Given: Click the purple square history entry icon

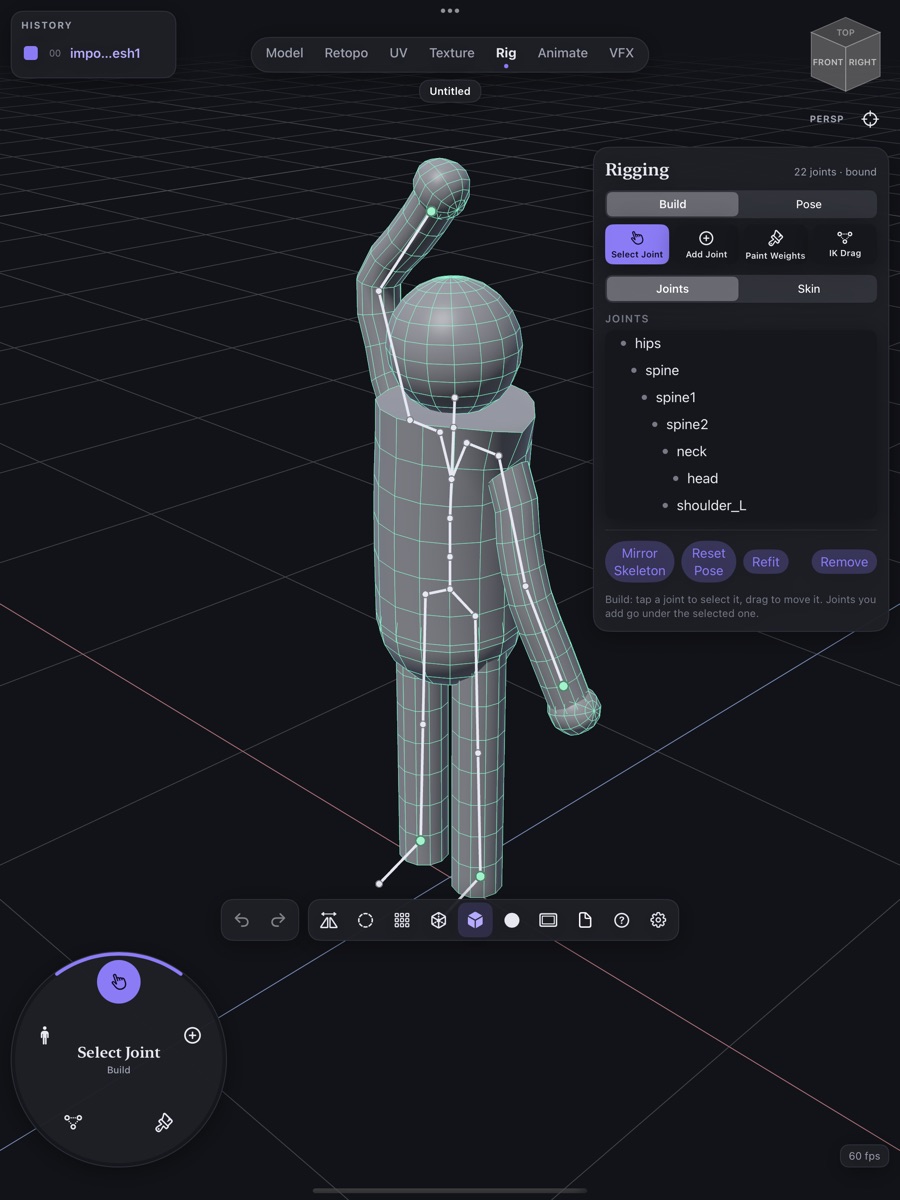Looking at the screenshot, I should pos(31,53).
